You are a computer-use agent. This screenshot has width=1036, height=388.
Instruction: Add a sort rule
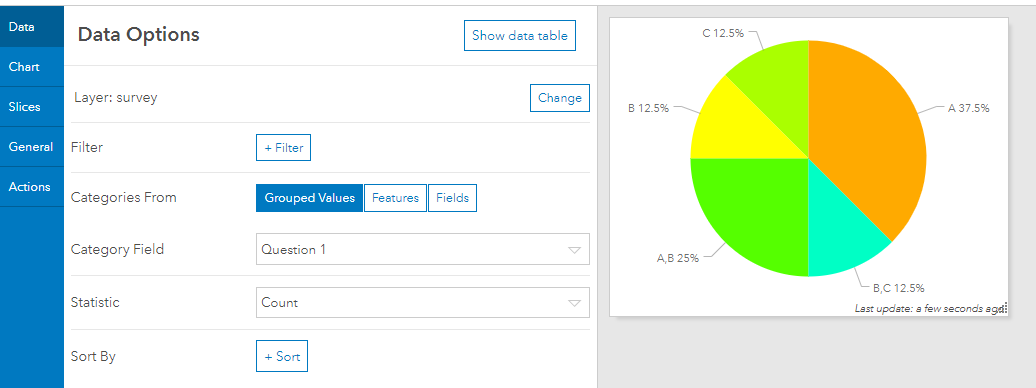pyautogui.click(x=282, y=356)
